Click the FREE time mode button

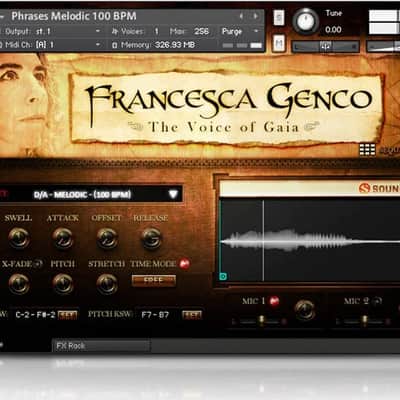[154, 281]
